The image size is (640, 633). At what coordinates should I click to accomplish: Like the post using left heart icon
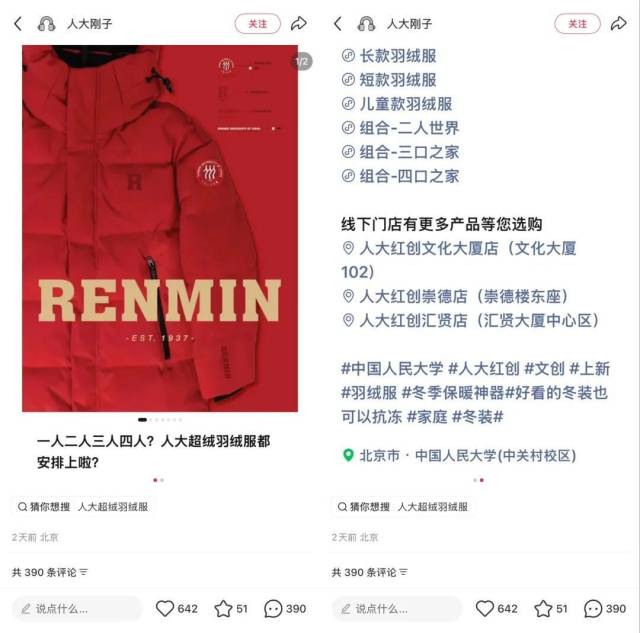click(x=165, y=609)
